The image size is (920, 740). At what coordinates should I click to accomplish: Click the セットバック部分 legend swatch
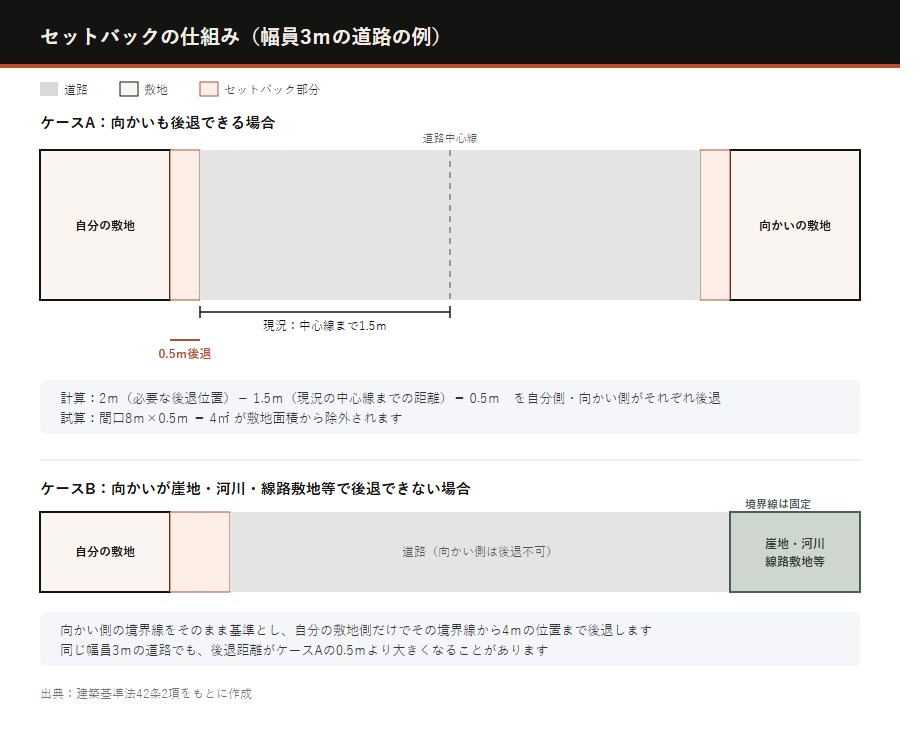(x=209, y=89)
